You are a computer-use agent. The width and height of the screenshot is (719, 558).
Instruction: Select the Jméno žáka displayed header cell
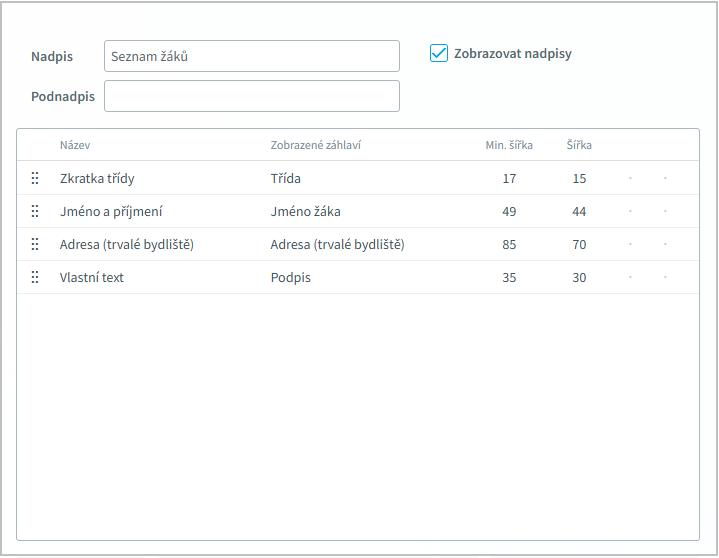coord(305,211)
